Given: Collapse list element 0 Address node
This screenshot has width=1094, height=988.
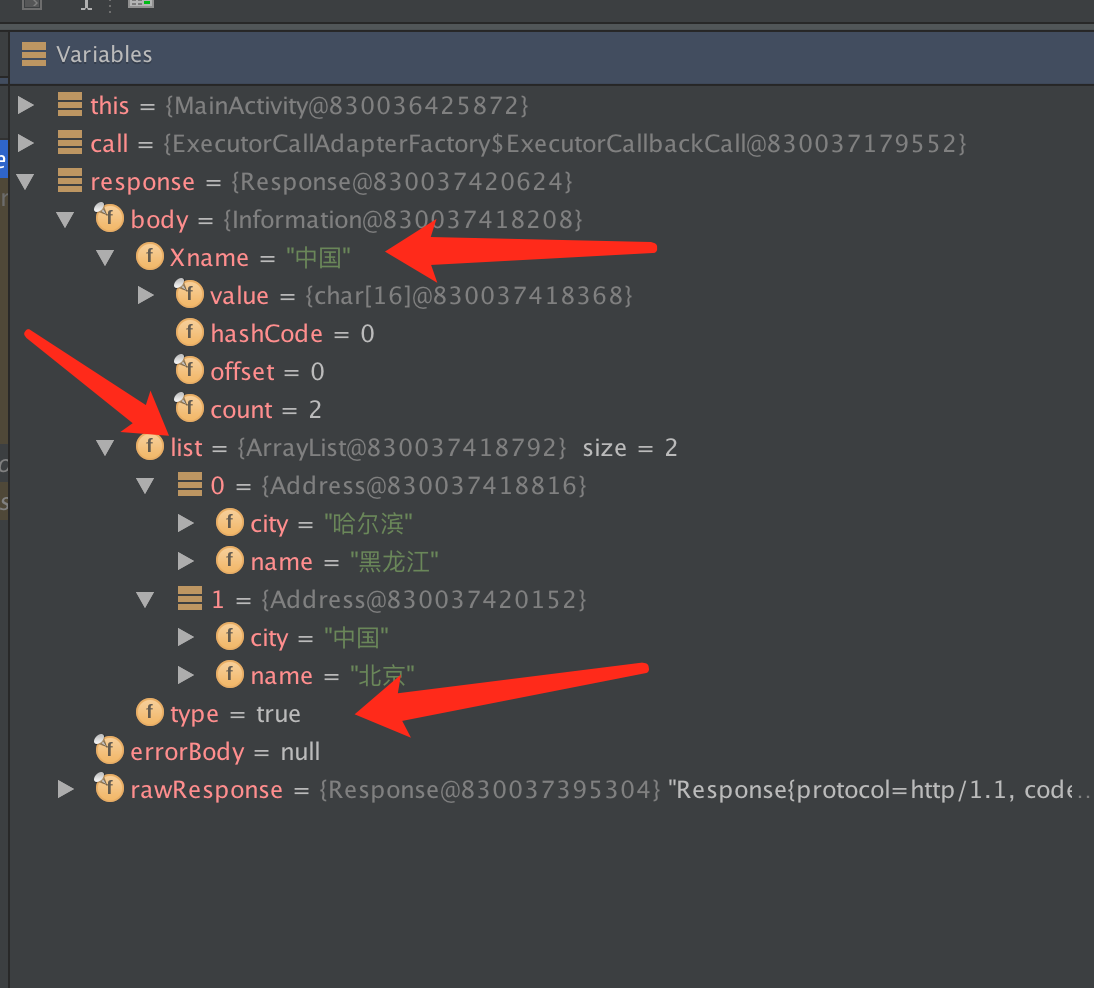Looking at the screenshot, I should (x=146, y=486).
